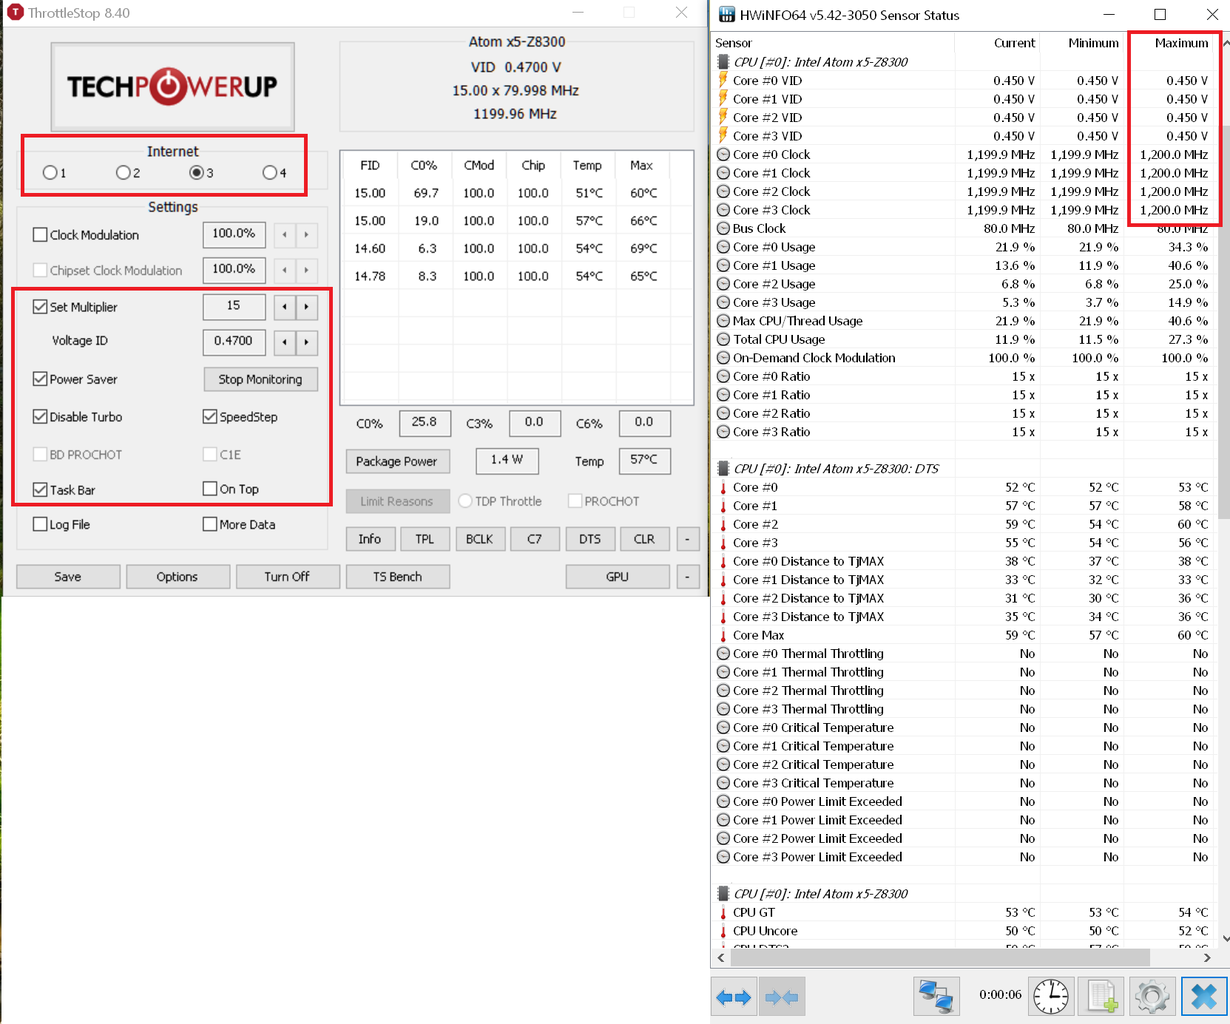Click the Maximum column header

1180,43
